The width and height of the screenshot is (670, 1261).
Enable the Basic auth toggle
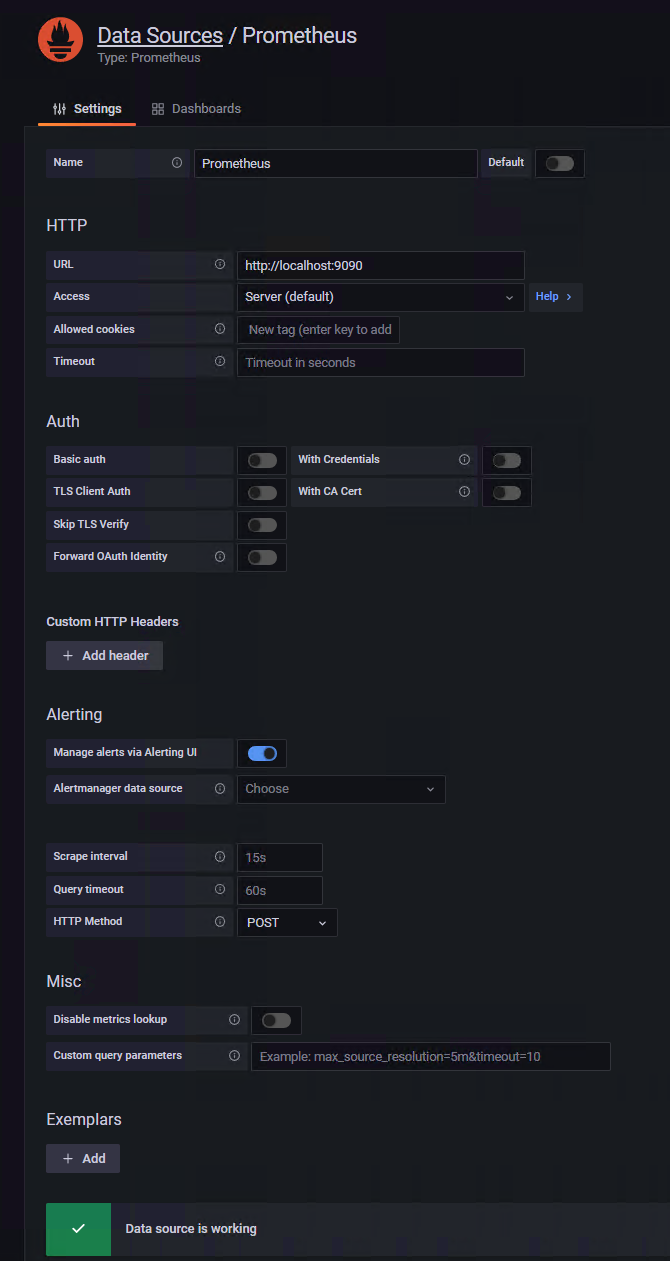tap(262, 460)
